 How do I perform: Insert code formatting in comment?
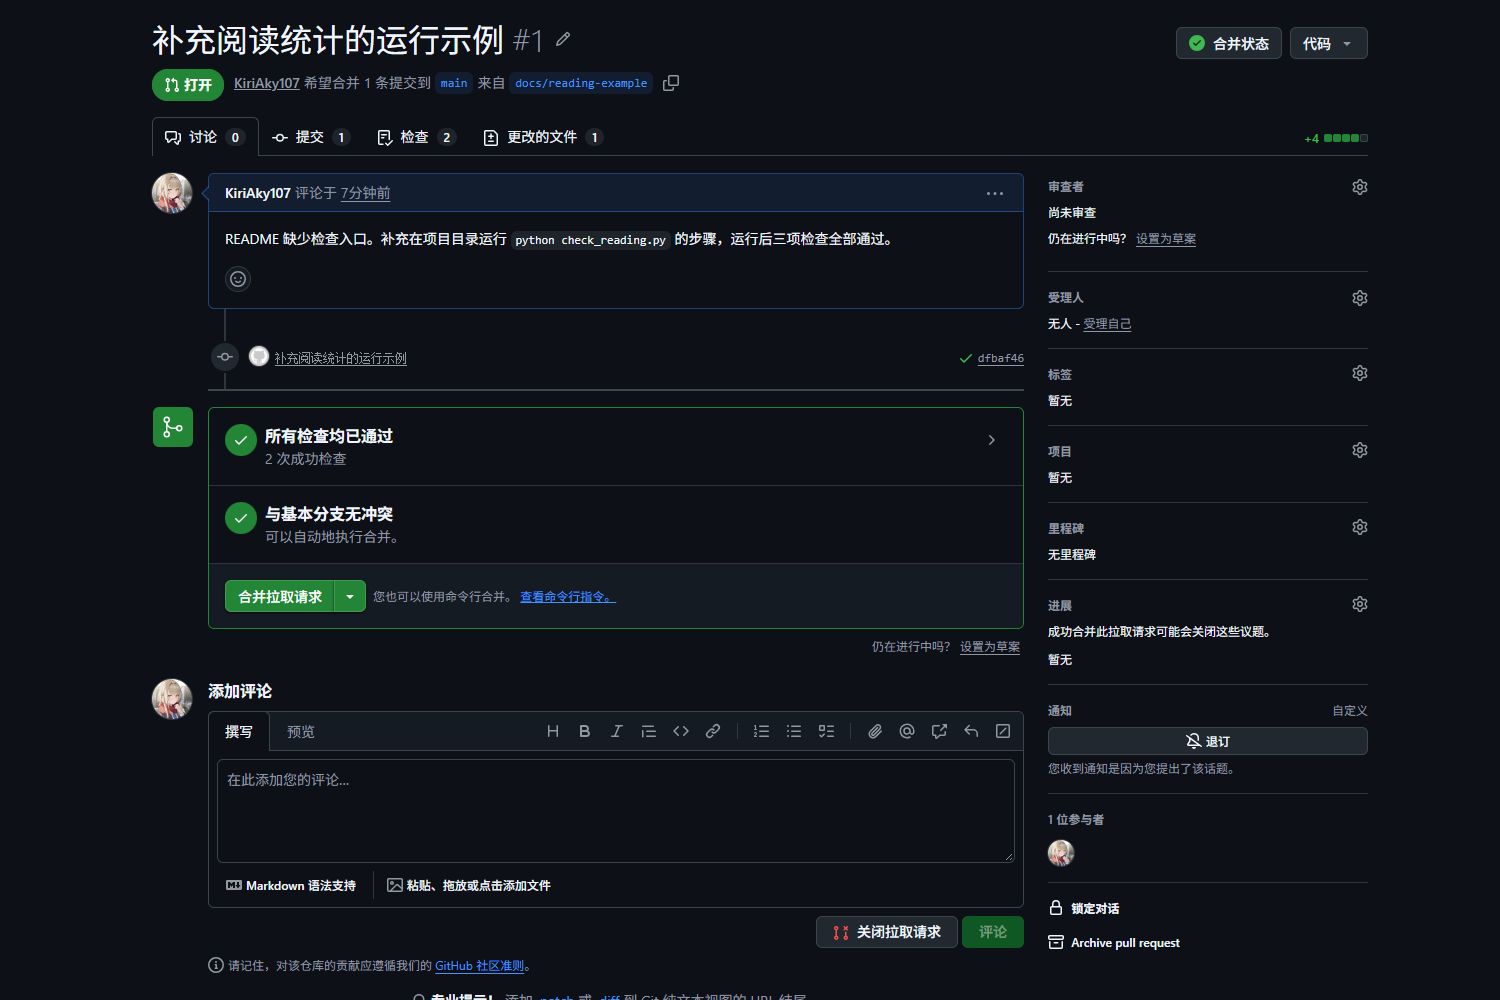[681, 731]
